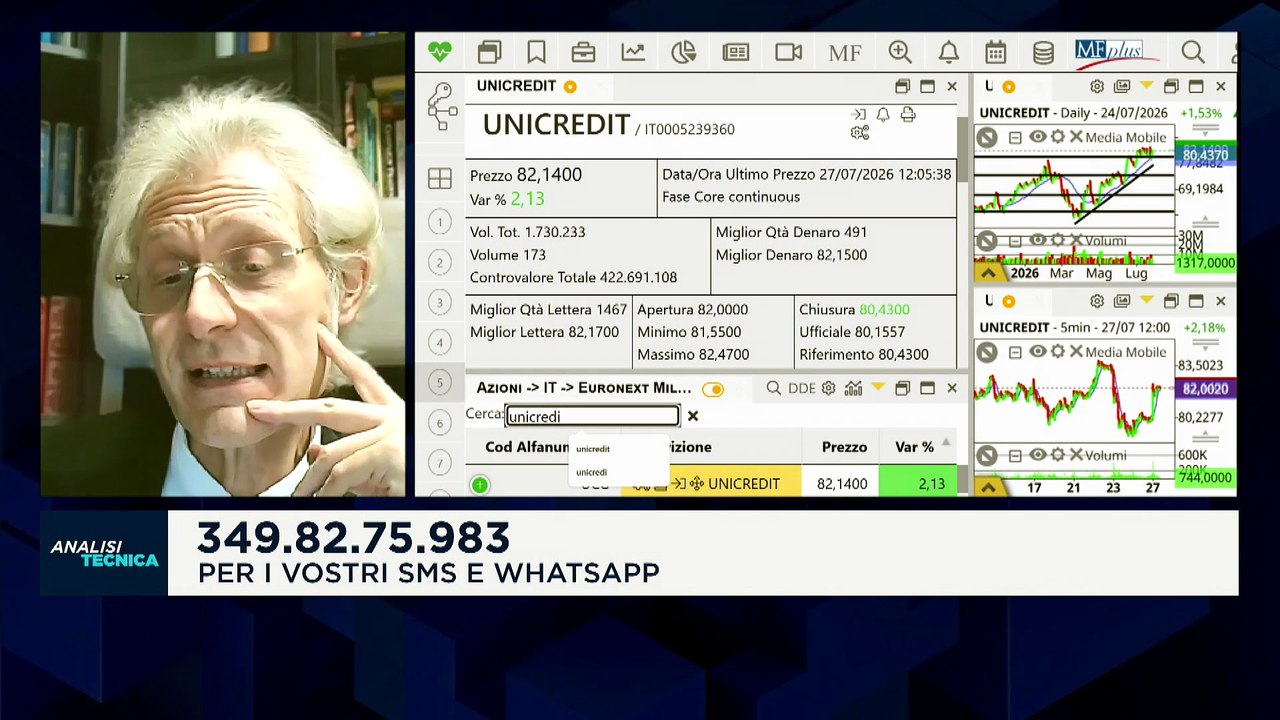This screenshot has height=720, width=1280.
Task: Click the gears icon below the detail header arrow
Action: point(859,133)
